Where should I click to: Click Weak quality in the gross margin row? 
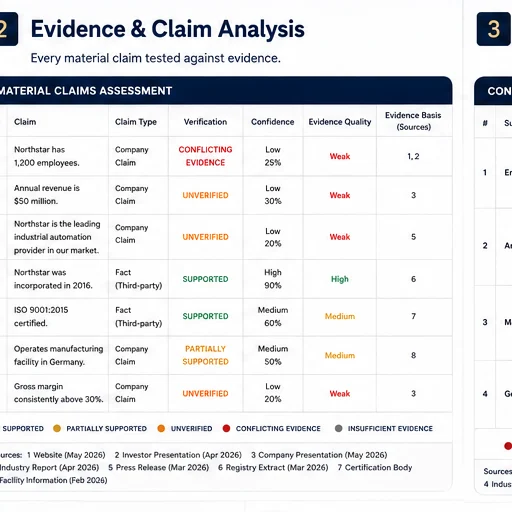coord(340,394)
